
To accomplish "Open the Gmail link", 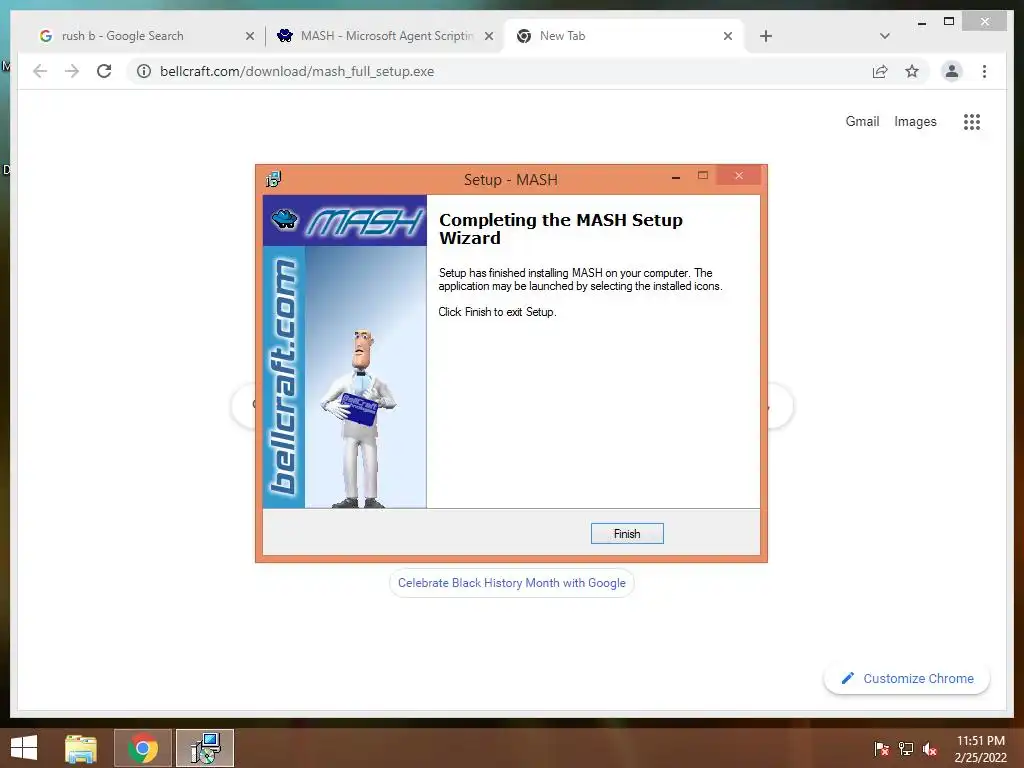I will click(862, 121).
